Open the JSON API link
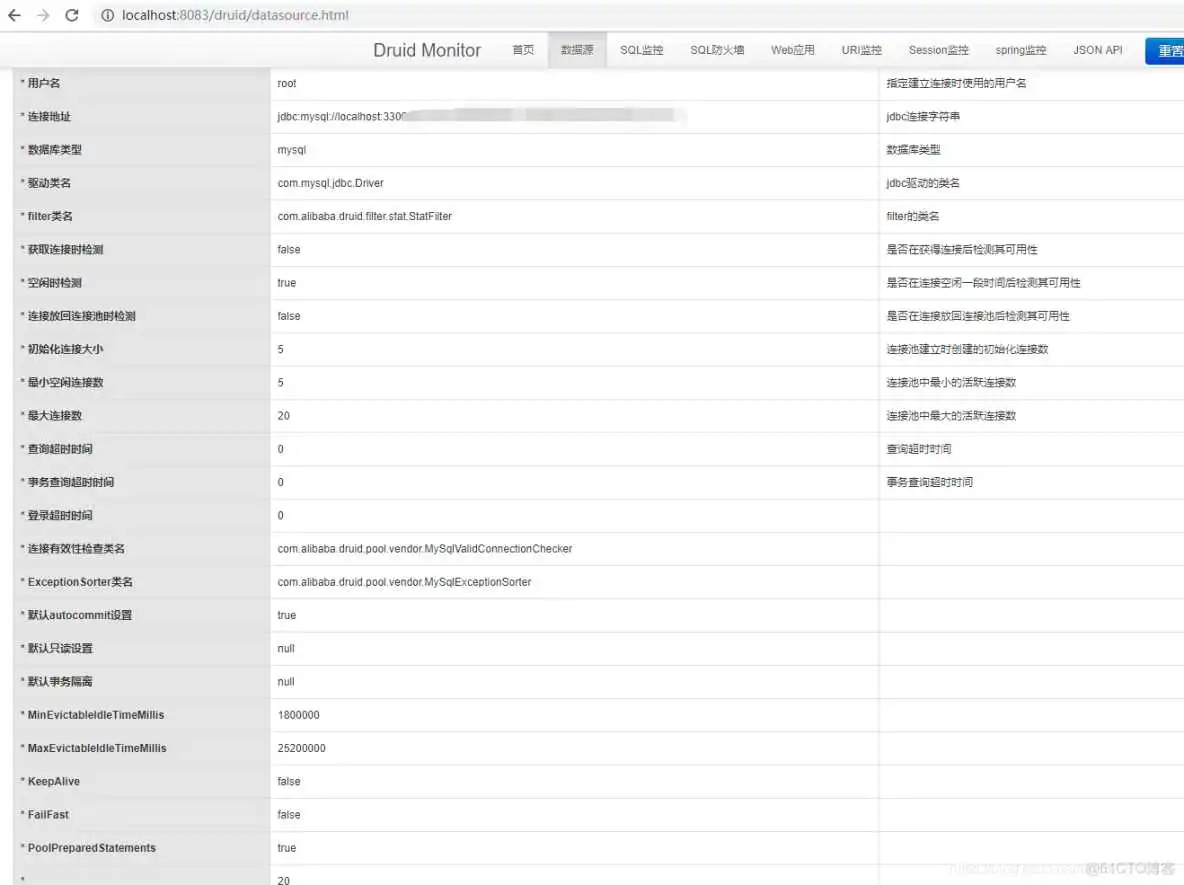The image size is (1184, 885). pos(1097,50)
